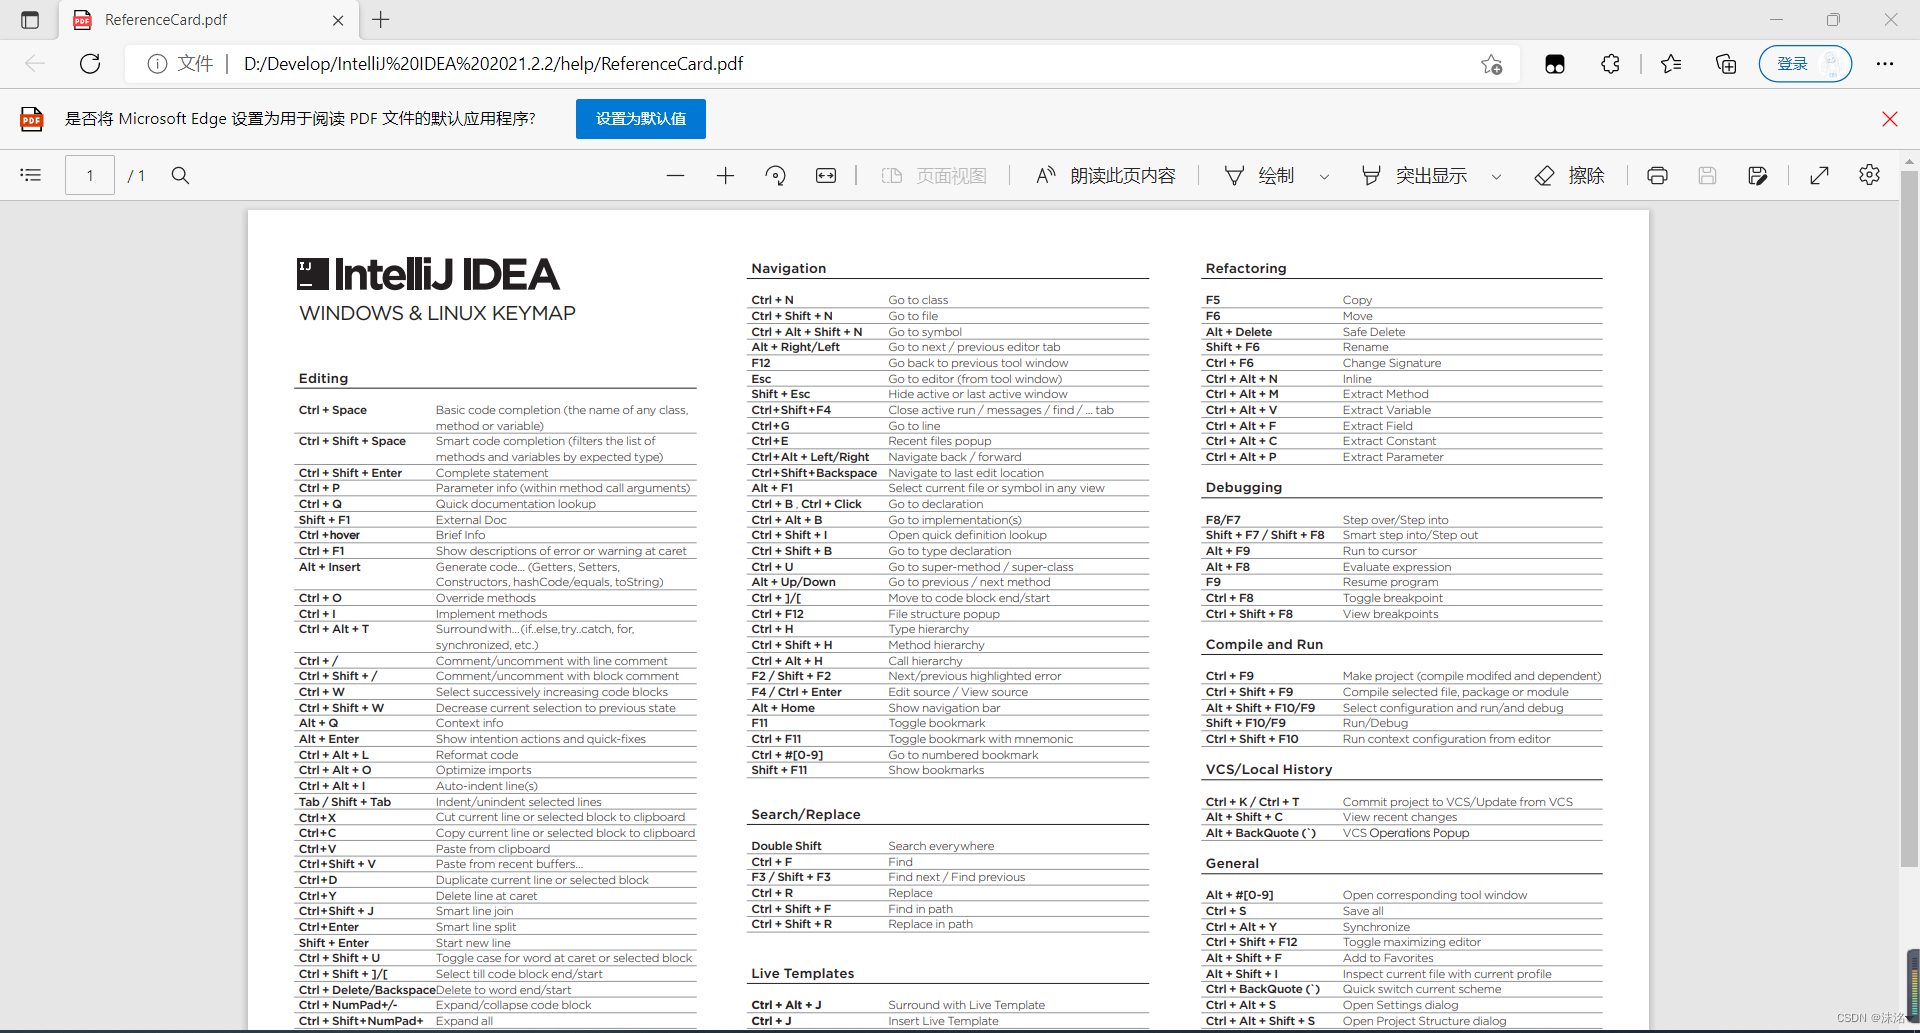Start 朗读此页内容 read aloud

[1106, 176]
